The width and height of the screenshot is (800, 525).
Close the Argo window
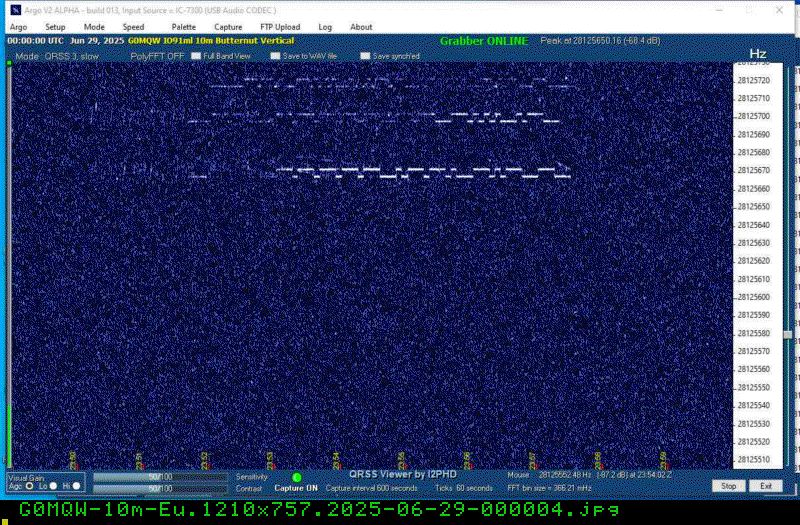point(779,10)
